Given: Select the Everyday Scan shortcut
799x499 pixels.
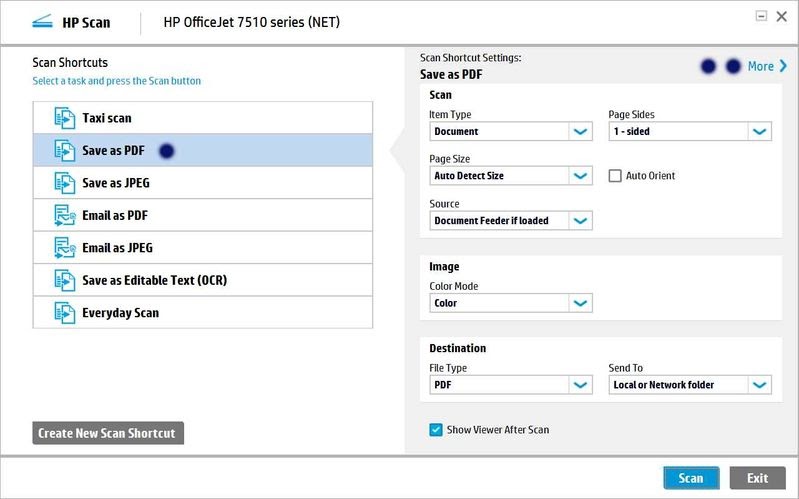Looking at the screenshot, I should [203, 312].
